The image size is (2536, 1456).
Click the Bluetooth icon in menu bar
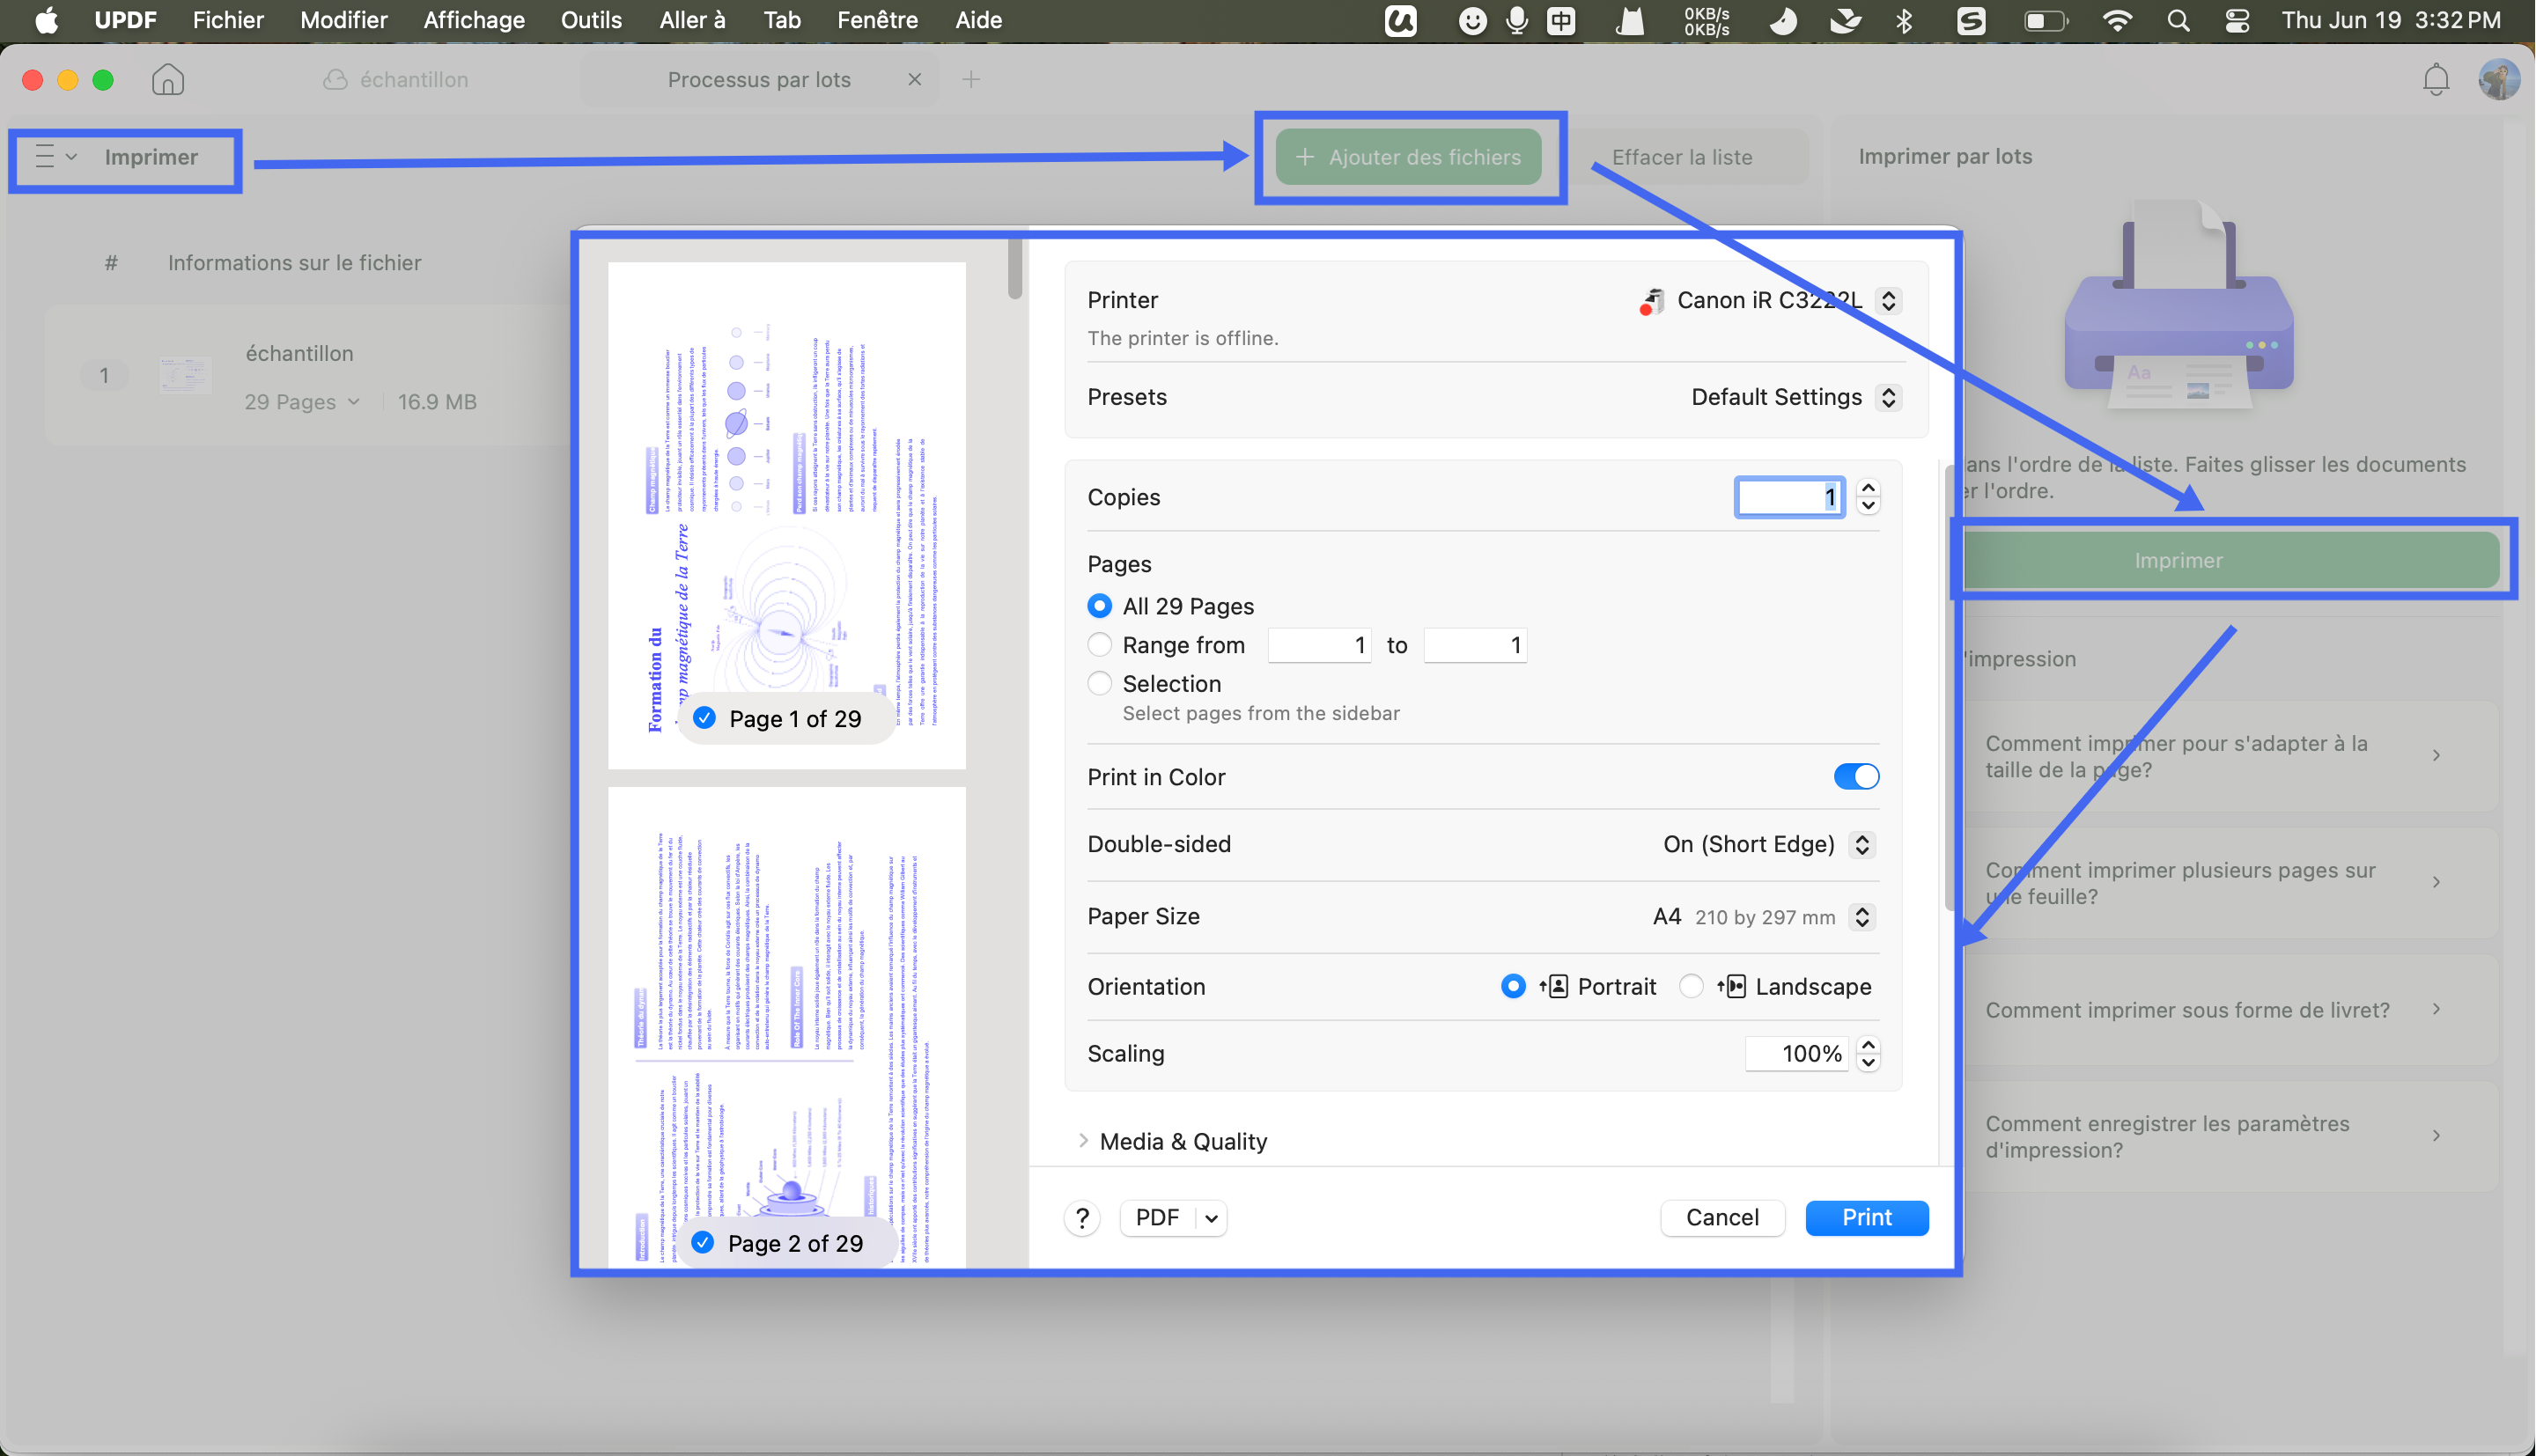coord(1904,20)
